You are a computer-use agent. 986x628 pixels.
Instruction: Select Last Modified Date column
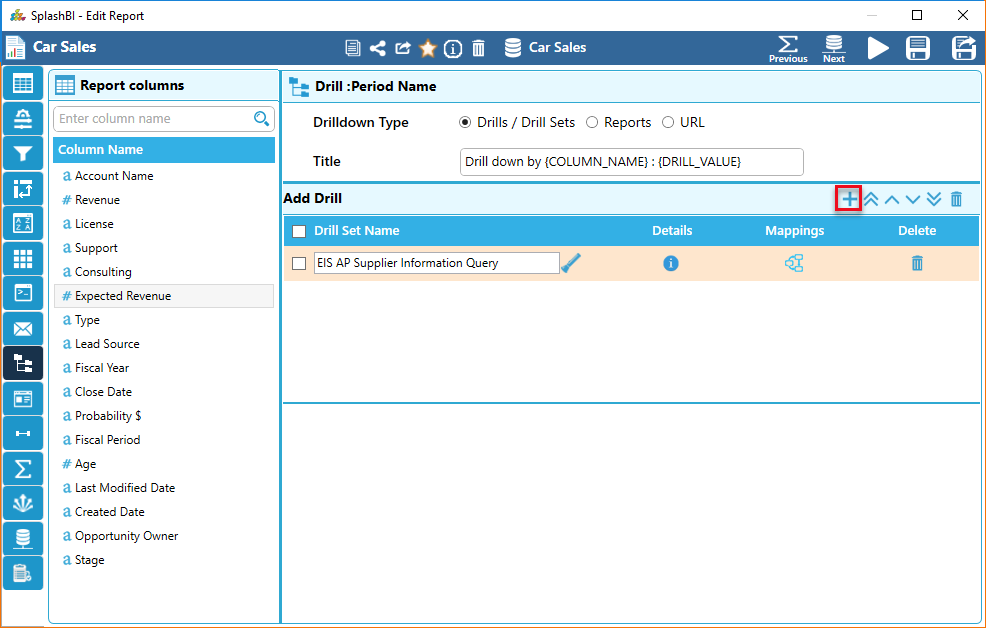tap(164, 488)
